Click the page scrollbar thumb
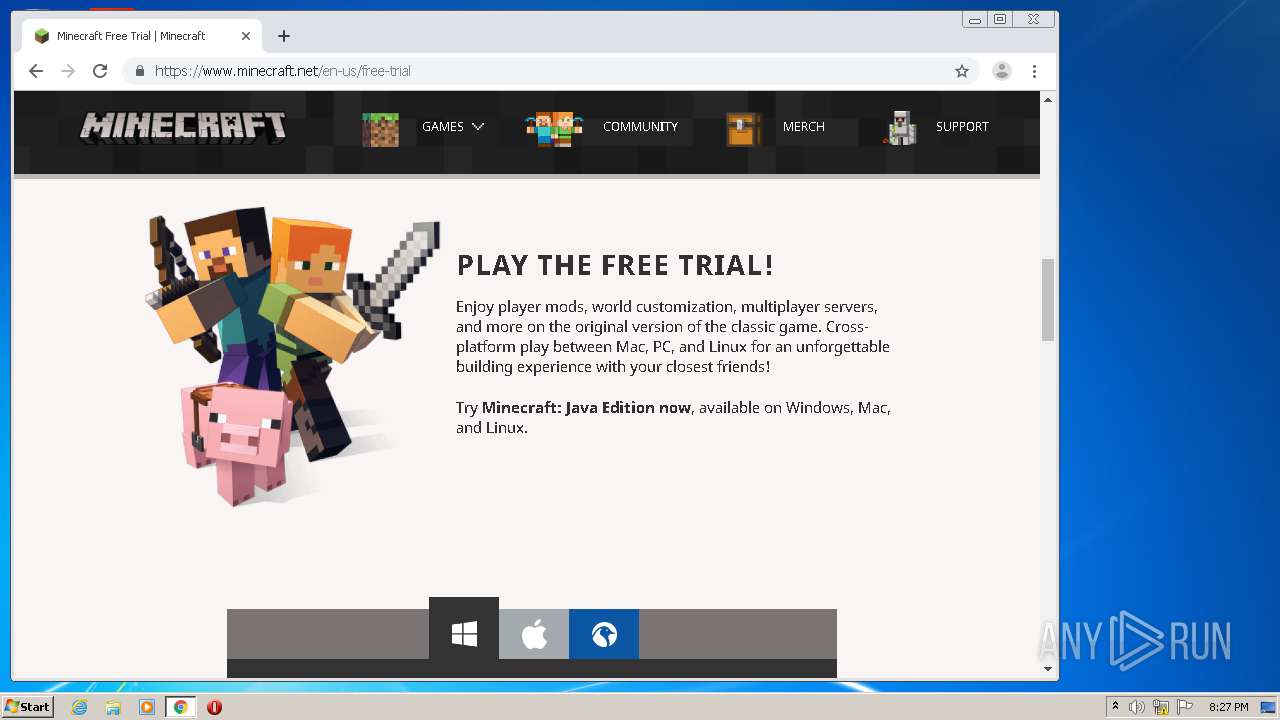1280x720 pixels. click(1048, 299)
